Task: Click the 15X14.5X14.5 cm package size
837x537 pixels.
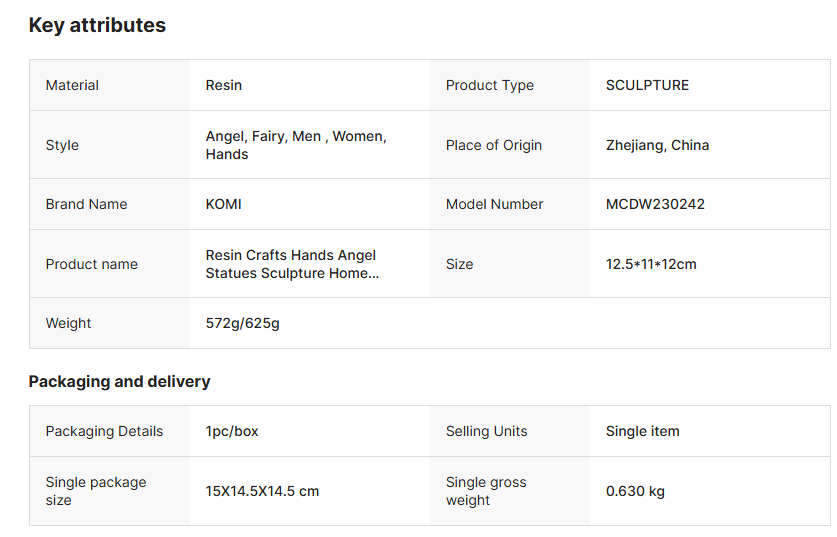Action: [x=263, y=491]
